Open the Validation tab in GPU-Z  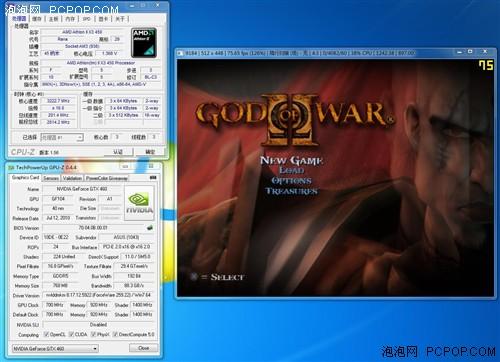tap(72, 178)
